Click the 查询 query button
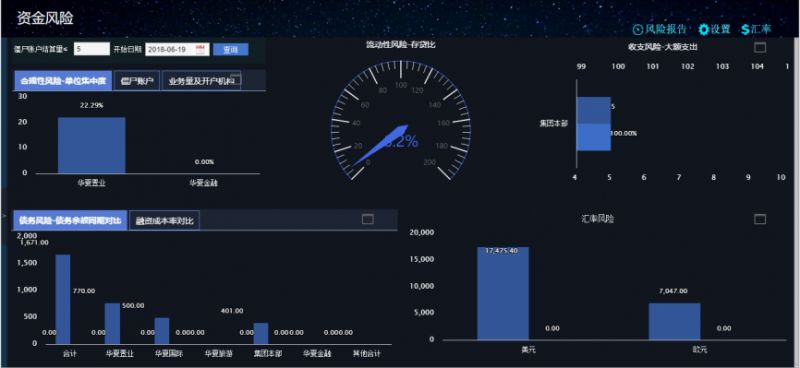 pos(231,50)
